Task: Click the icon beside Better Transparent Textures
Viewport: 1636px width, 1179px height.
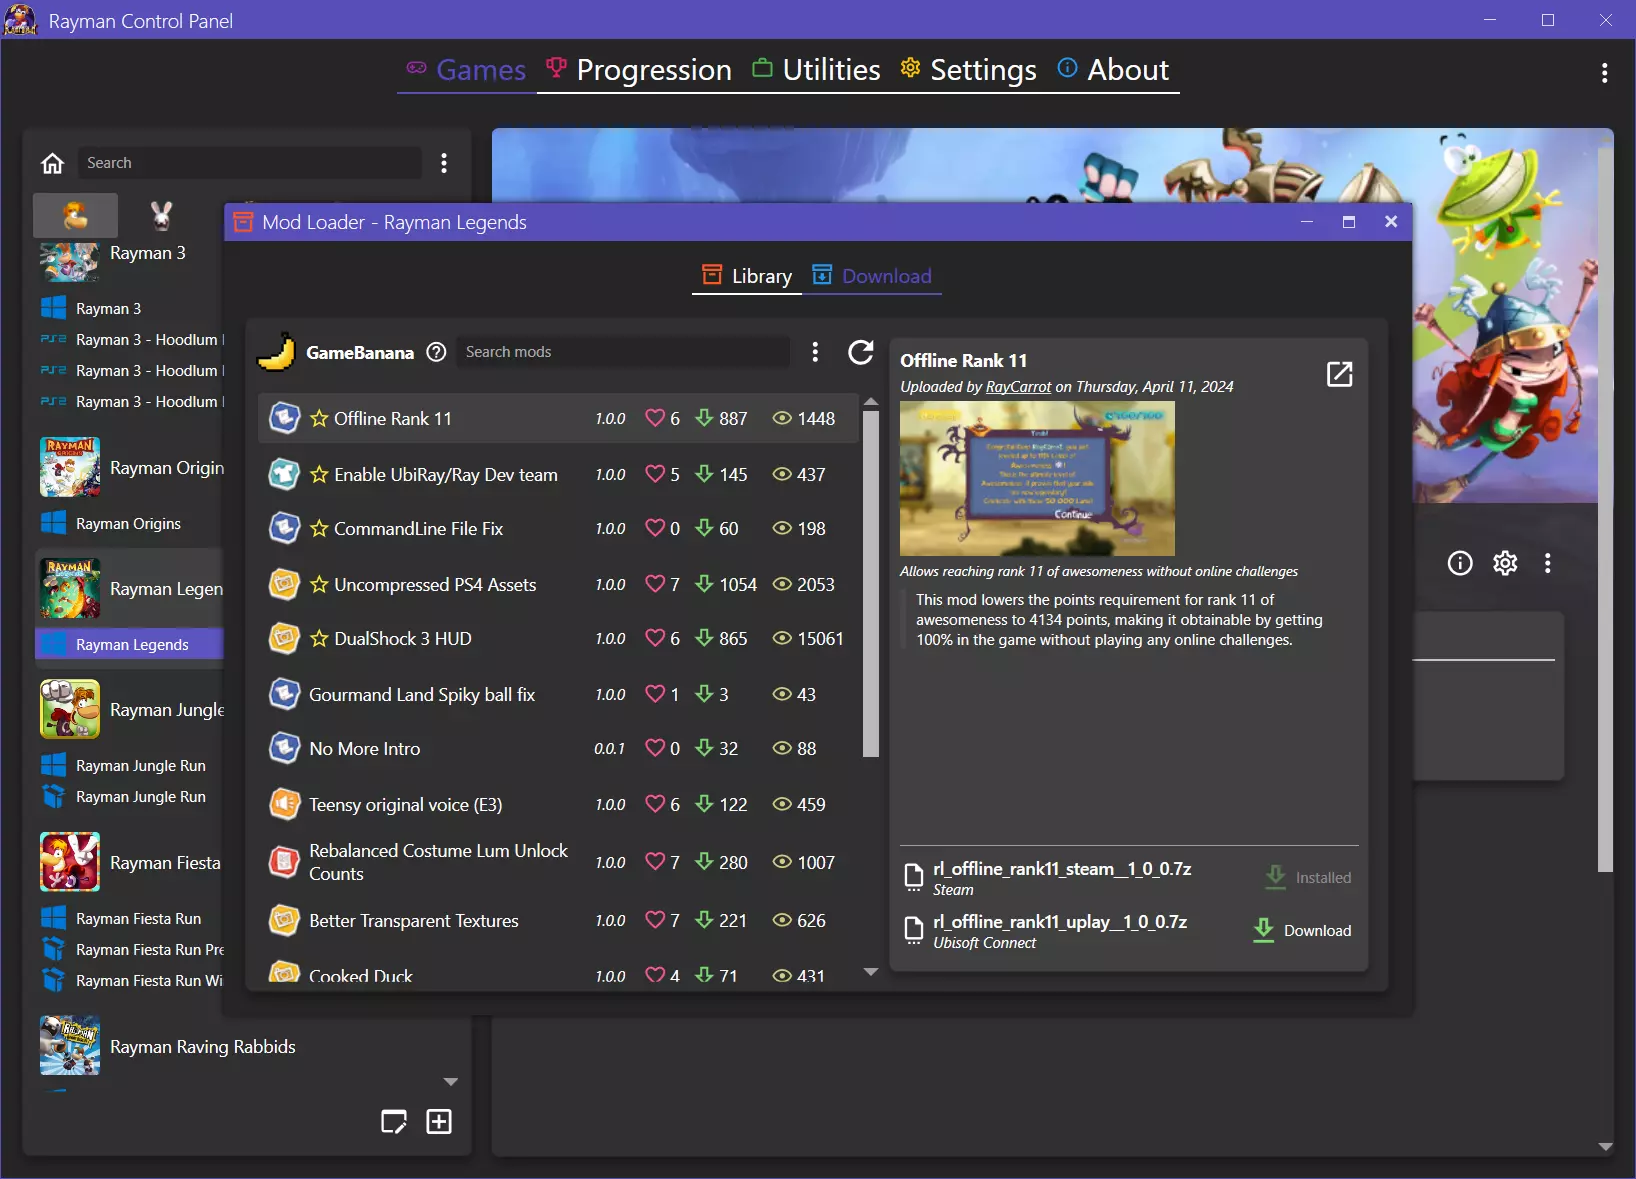Action: pos(285,920)
